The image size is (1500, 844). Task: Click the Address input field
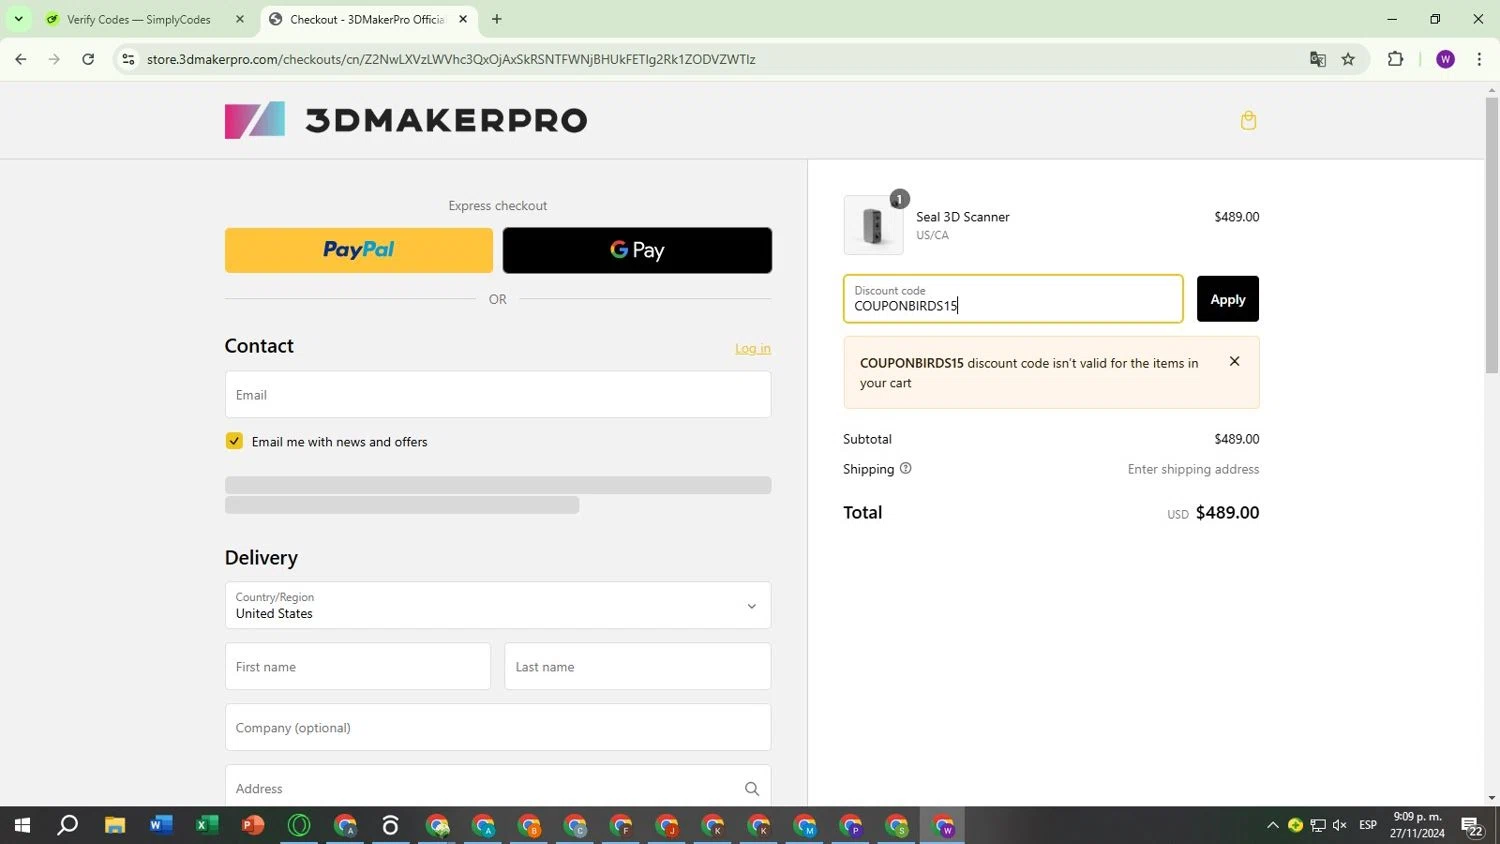pos(498,786)
